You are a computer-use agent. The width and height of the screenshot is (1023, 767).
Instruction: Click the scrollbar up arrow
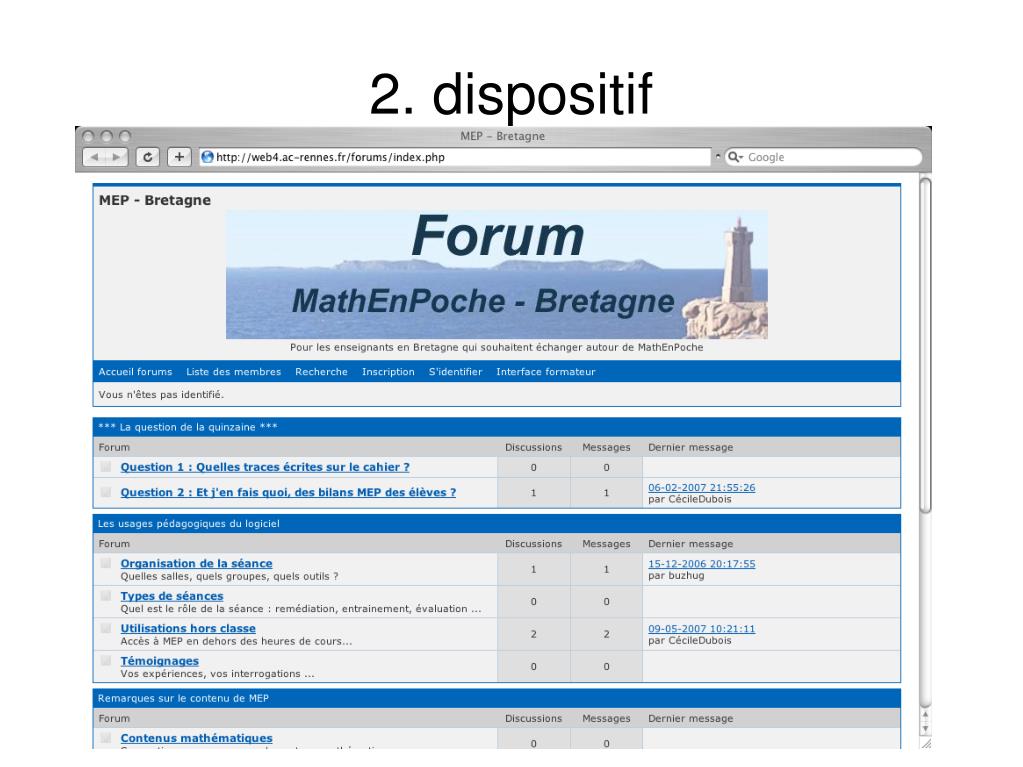coord(925,715)
